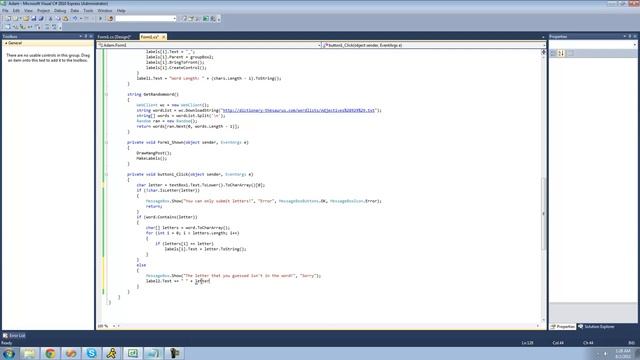Image resolution: width=640 pixels, height=360 pixels.
Task: Open the Tools menu
Action: [x=88, y=11]
